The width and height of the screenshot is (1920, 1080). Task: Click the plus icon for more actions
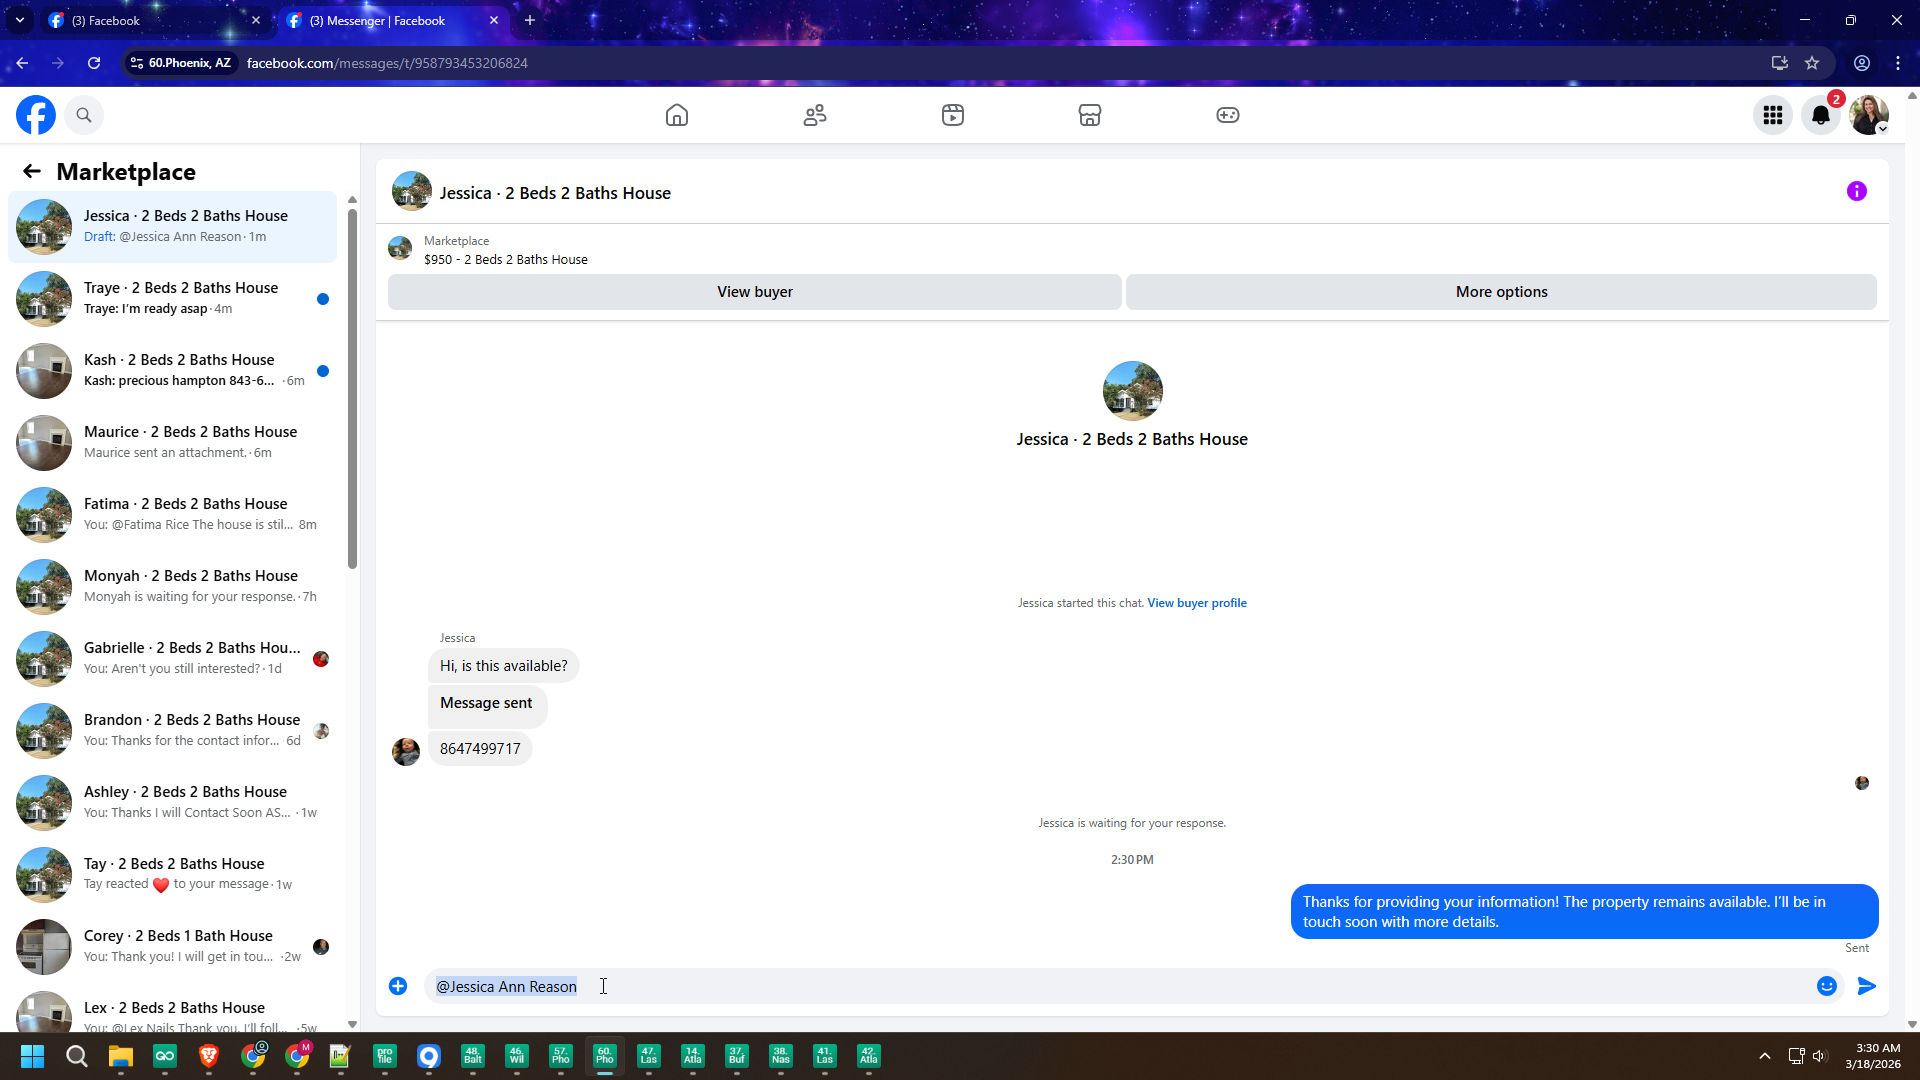pyautogui.click(x=398, y=986)
